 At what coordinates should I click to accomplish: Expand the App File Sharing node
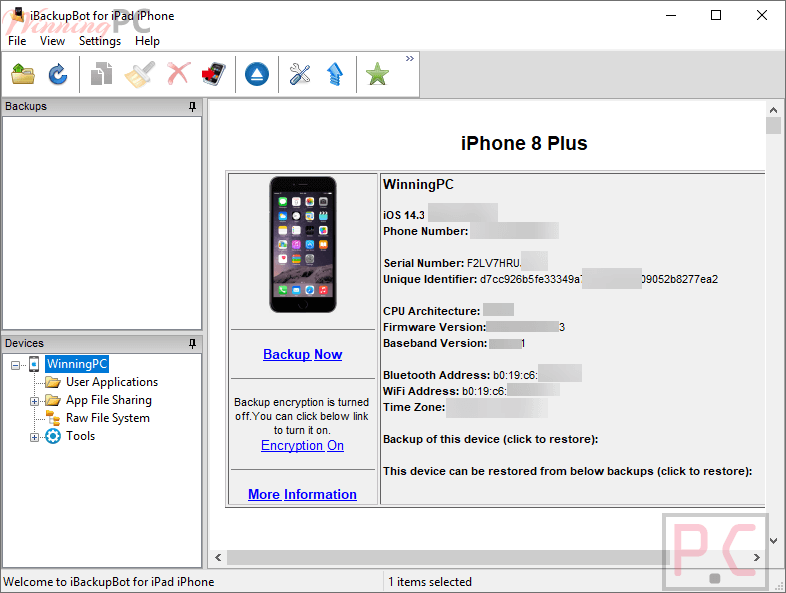(34, 401)
